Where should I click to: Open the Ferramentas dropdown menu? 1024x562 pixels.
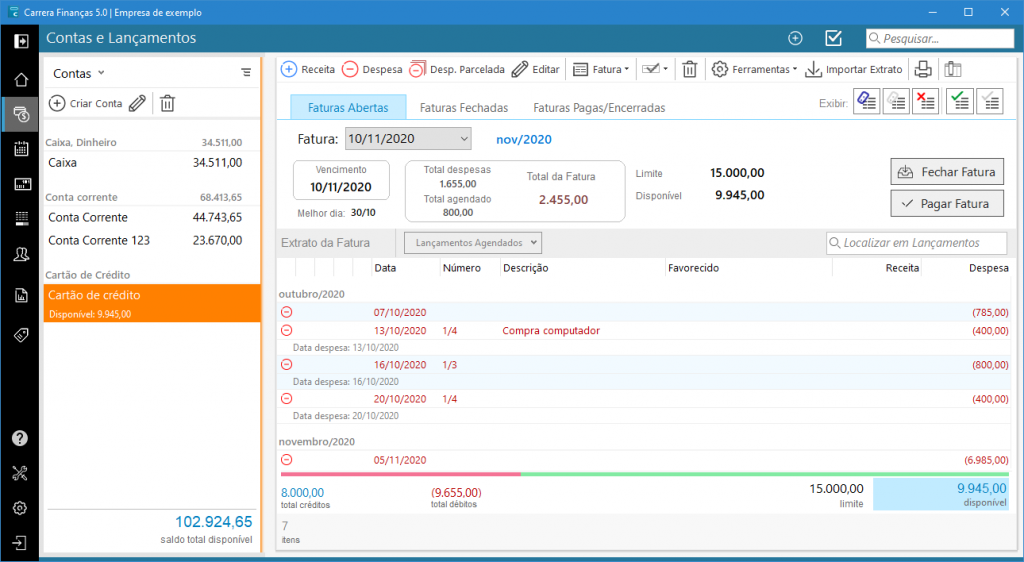pyautogui.click(x=754, y=70)
